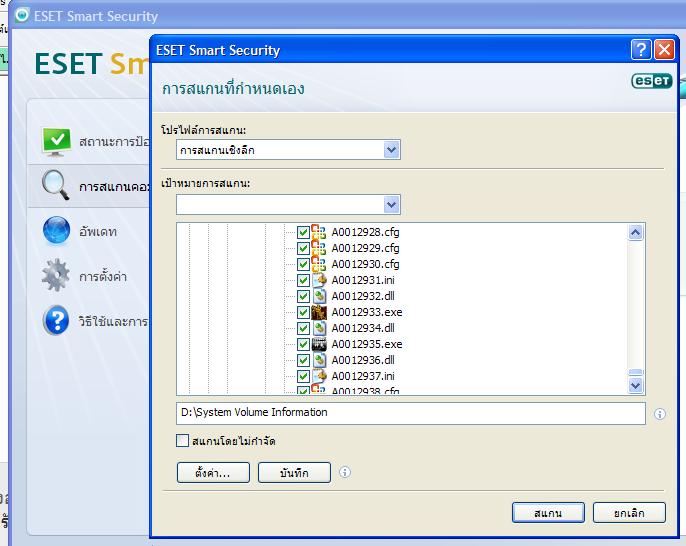Click the ESET eye icon in main window title bar

click(x=22, y=15)
